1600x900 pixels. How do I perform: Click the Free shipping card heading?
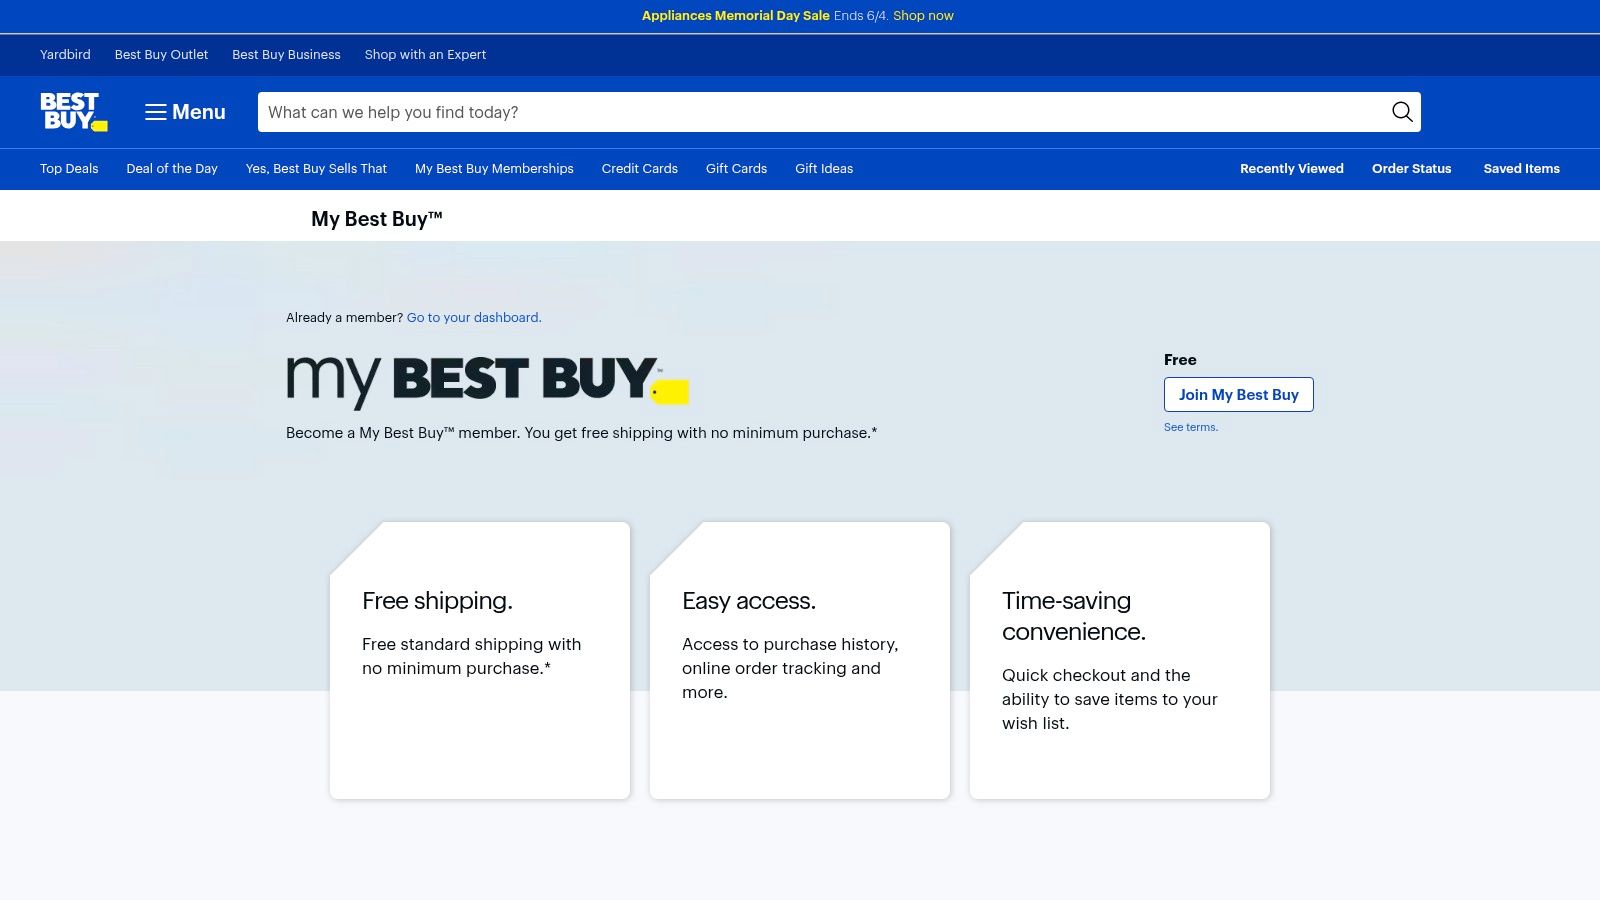click(x=437, y=601)
